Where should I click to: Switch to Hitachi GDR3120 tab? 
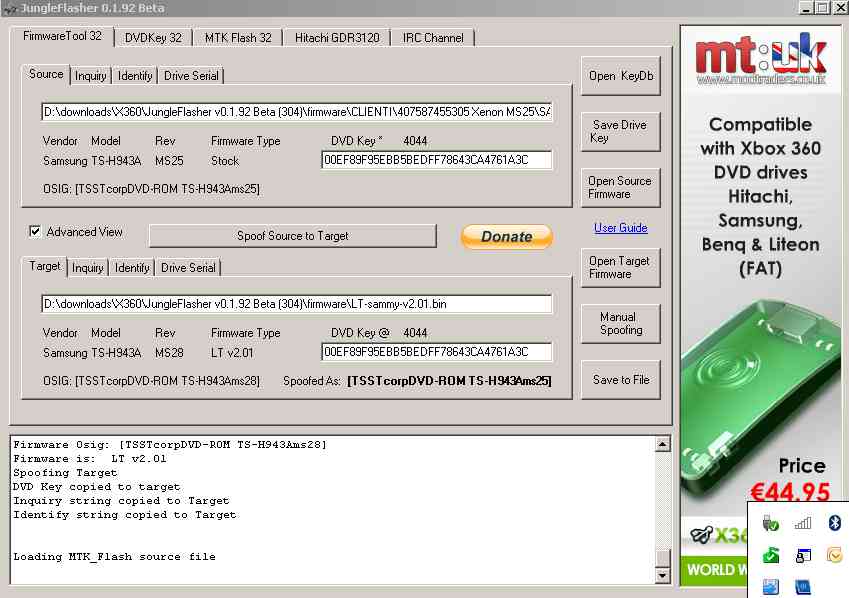pos(337,38)
